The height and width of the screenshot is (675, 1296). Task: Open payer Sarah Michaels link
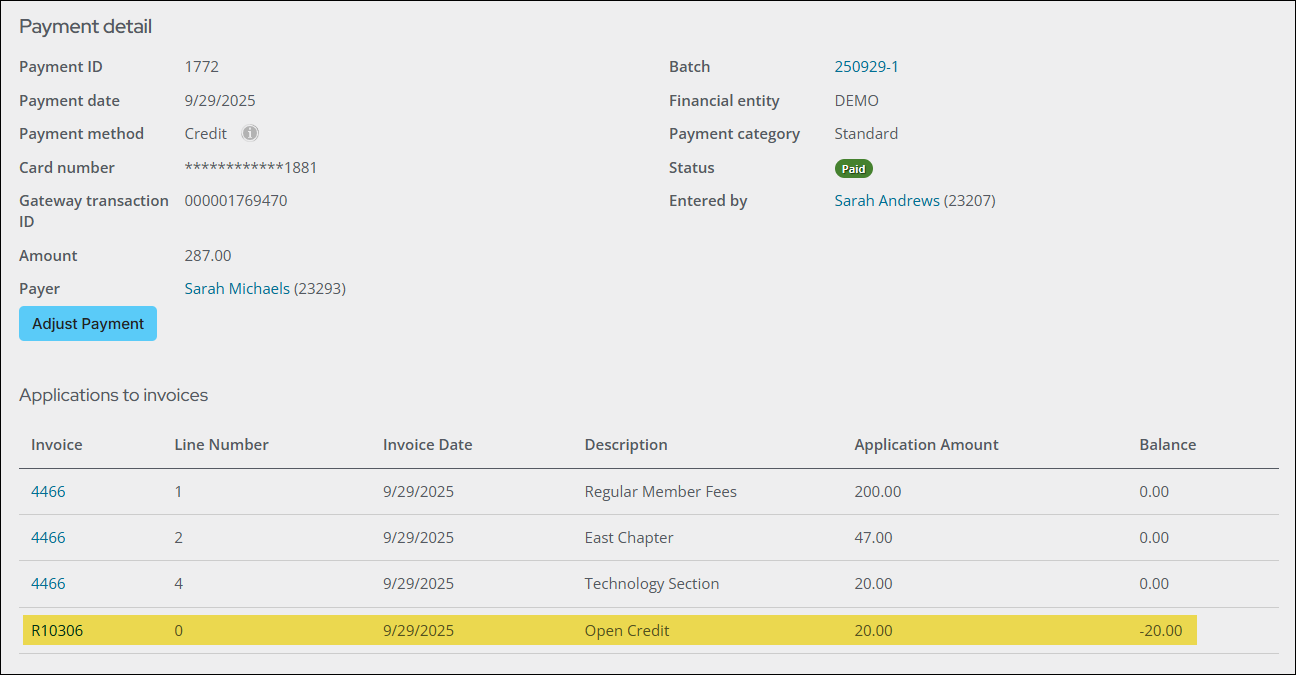coord(237,289)
